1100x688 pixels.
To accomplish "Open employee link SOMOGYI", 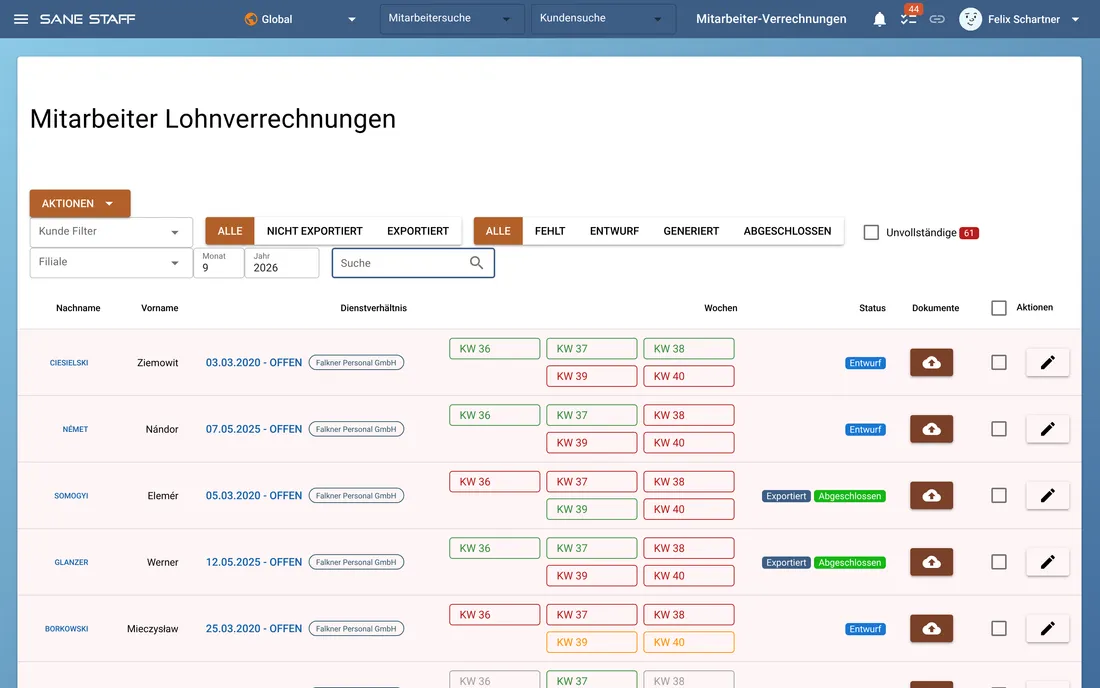I will point(71,496).
